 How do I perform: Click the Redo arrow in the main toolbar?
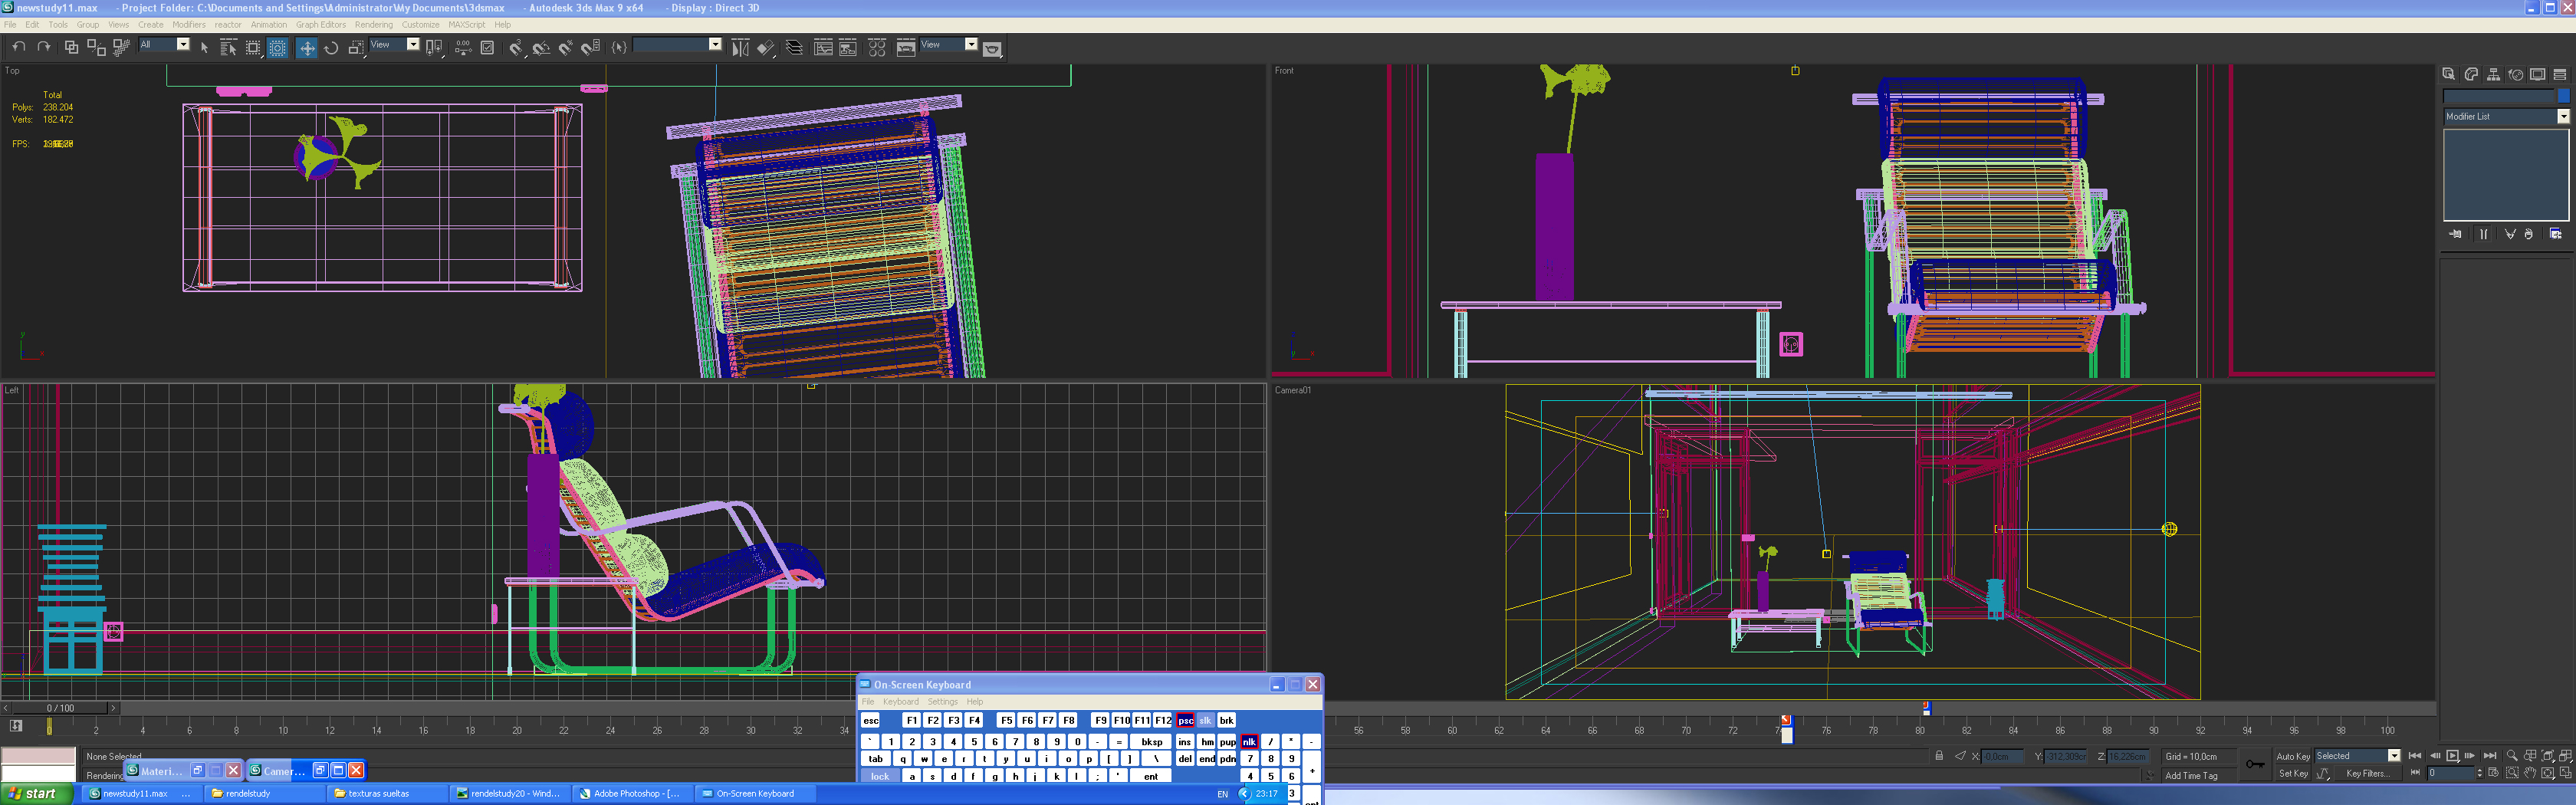pos(43,47)
